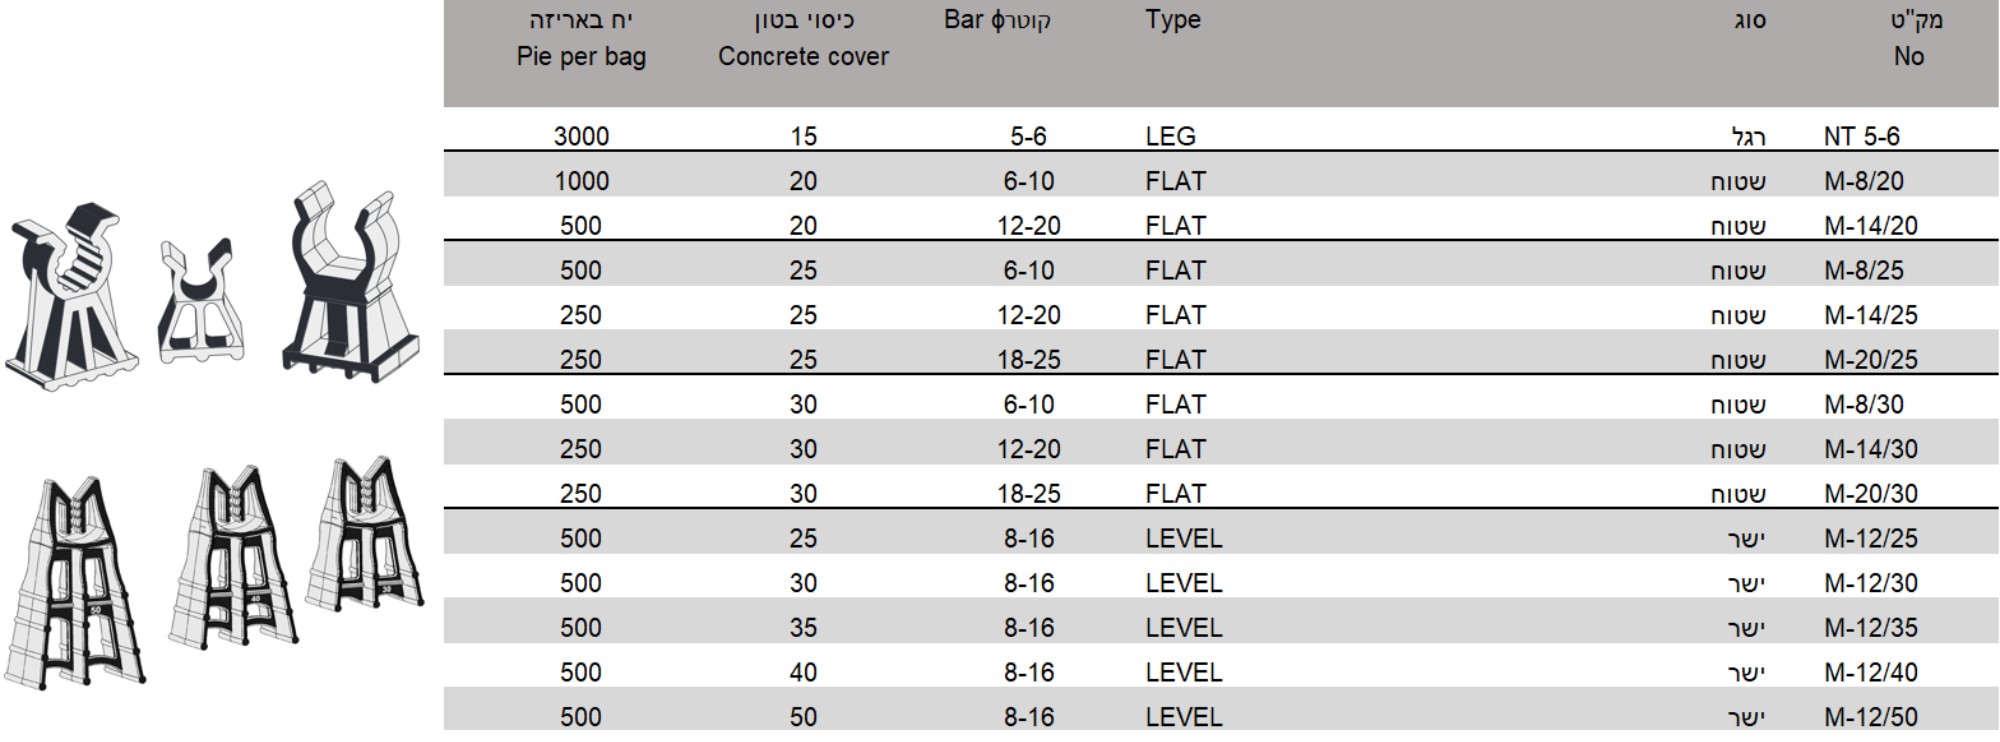The height and width of the screenshot is (742, 2000).
Task: Click product number M-8/20
Action: click(1863, 181)
